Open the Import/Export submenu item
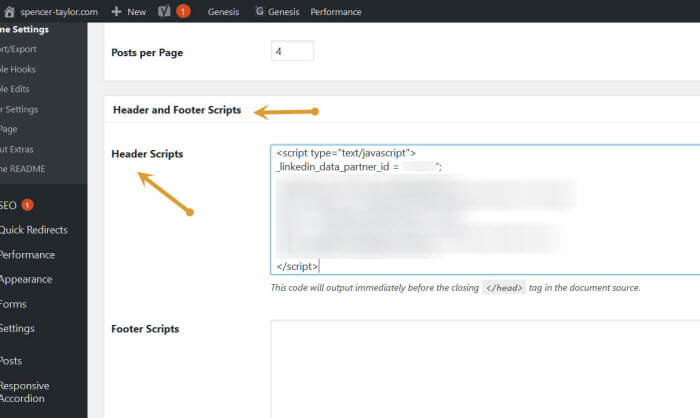The width and height of the screenshot is (700, 418). 18,49
